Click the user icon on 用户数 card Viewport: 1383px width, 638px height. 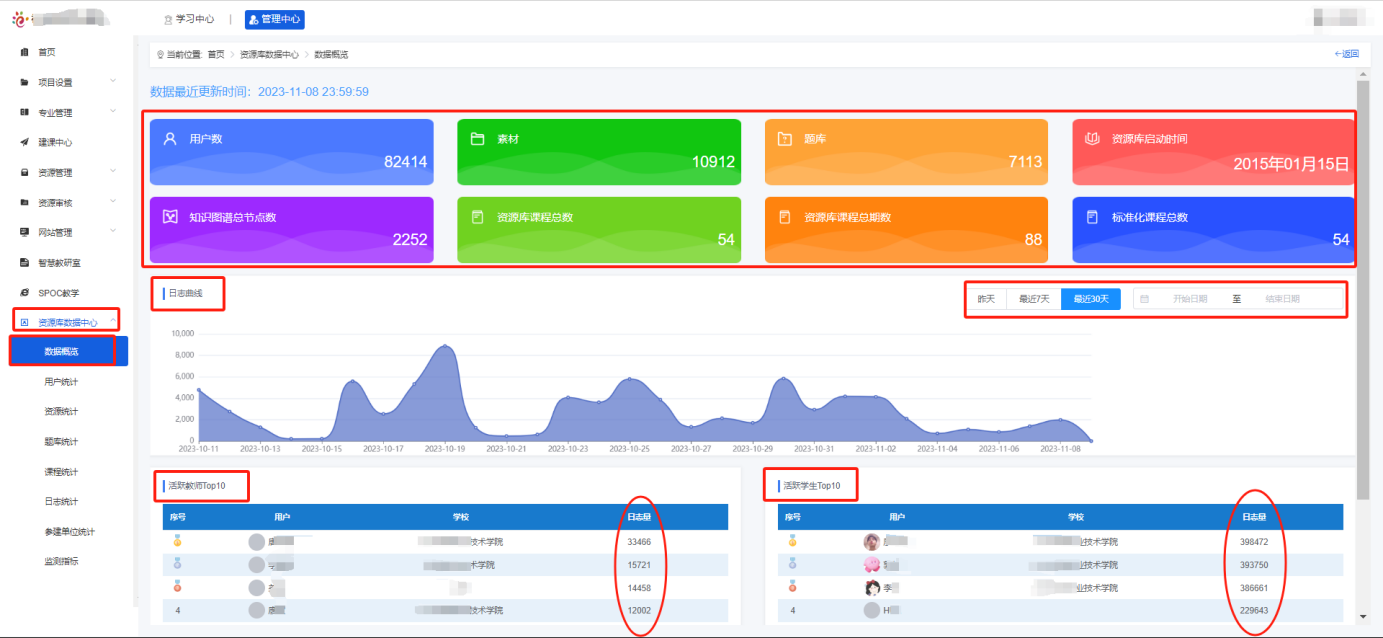170,138
